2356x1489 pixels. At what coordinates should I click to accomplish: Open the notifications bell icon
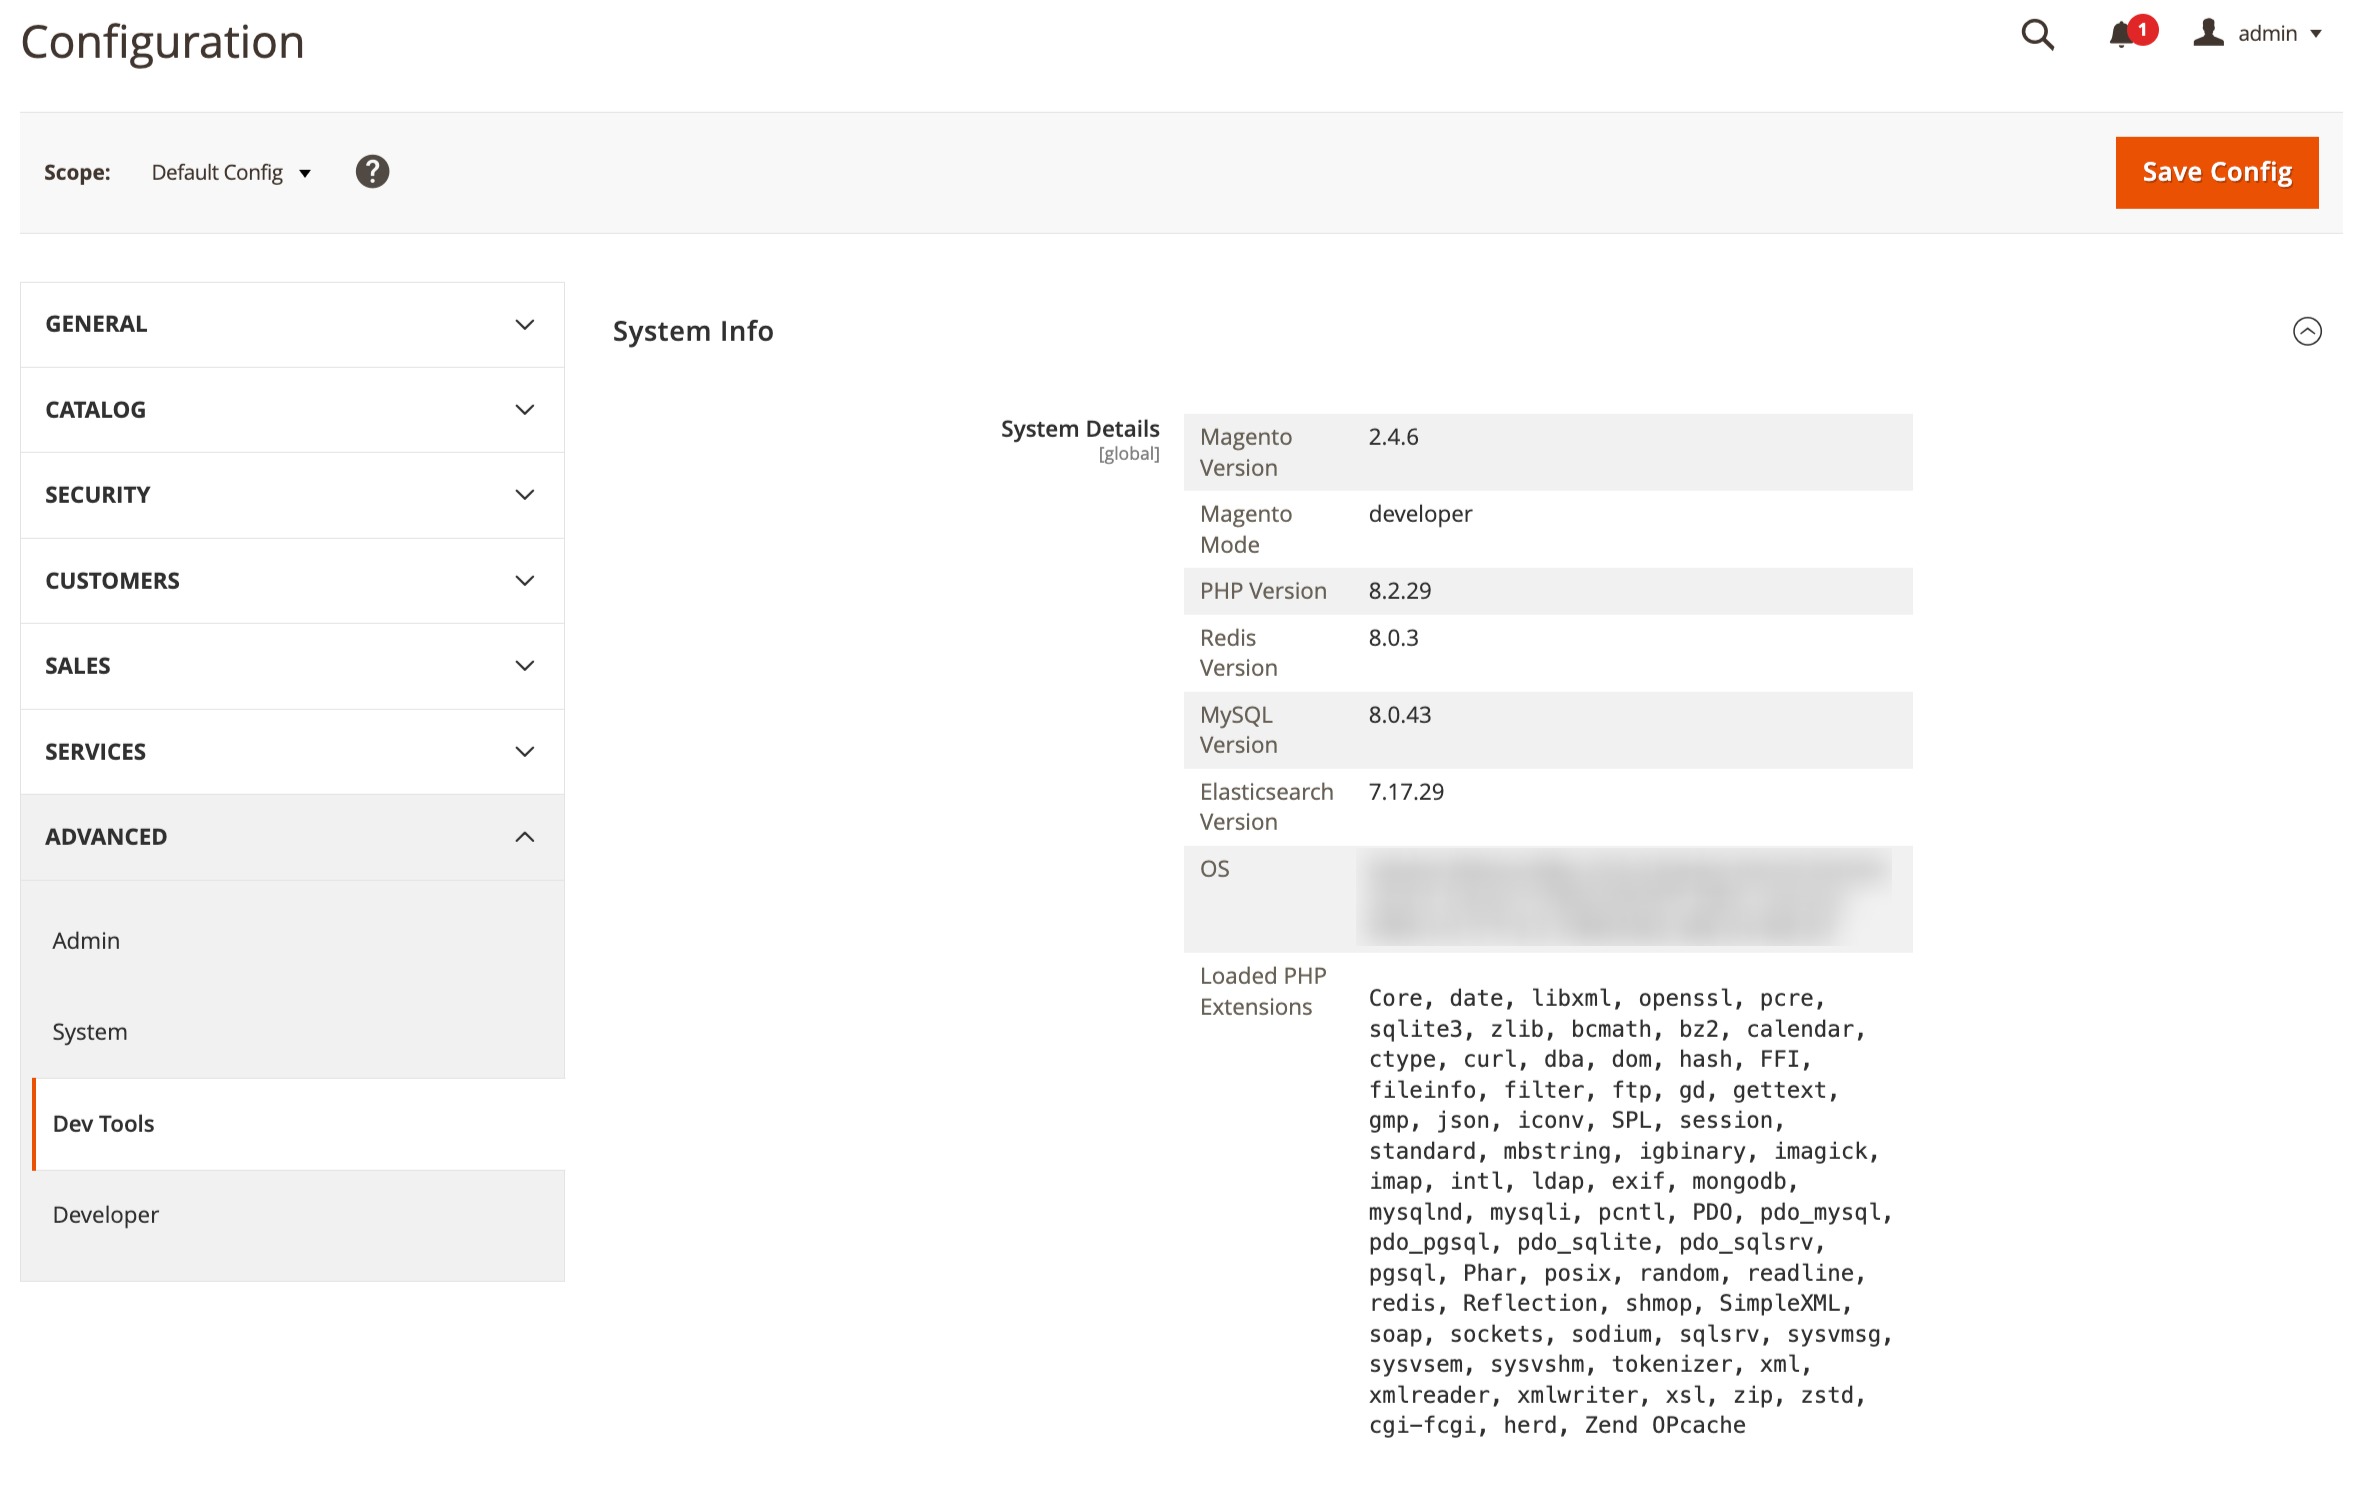[2121, 35]
